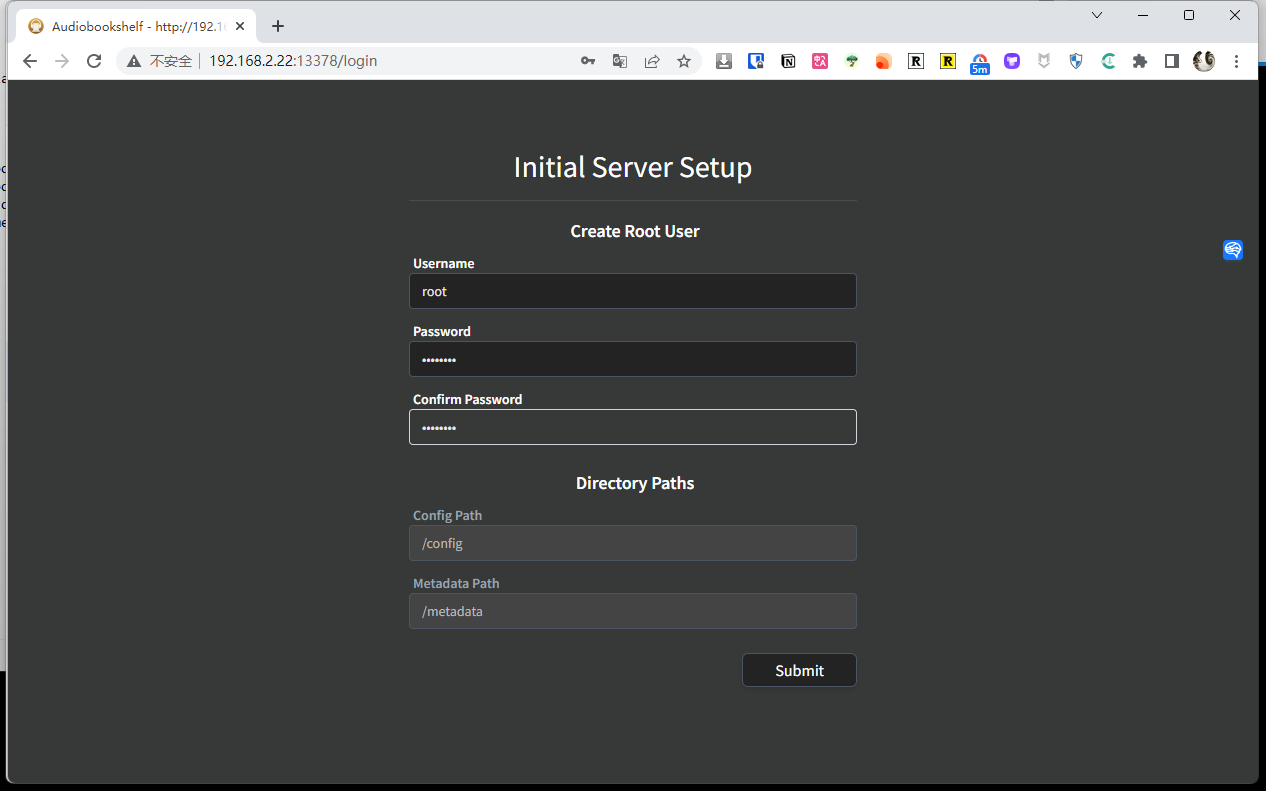Focus the Password input field
1266x791 pixels.
click(632, 359)
